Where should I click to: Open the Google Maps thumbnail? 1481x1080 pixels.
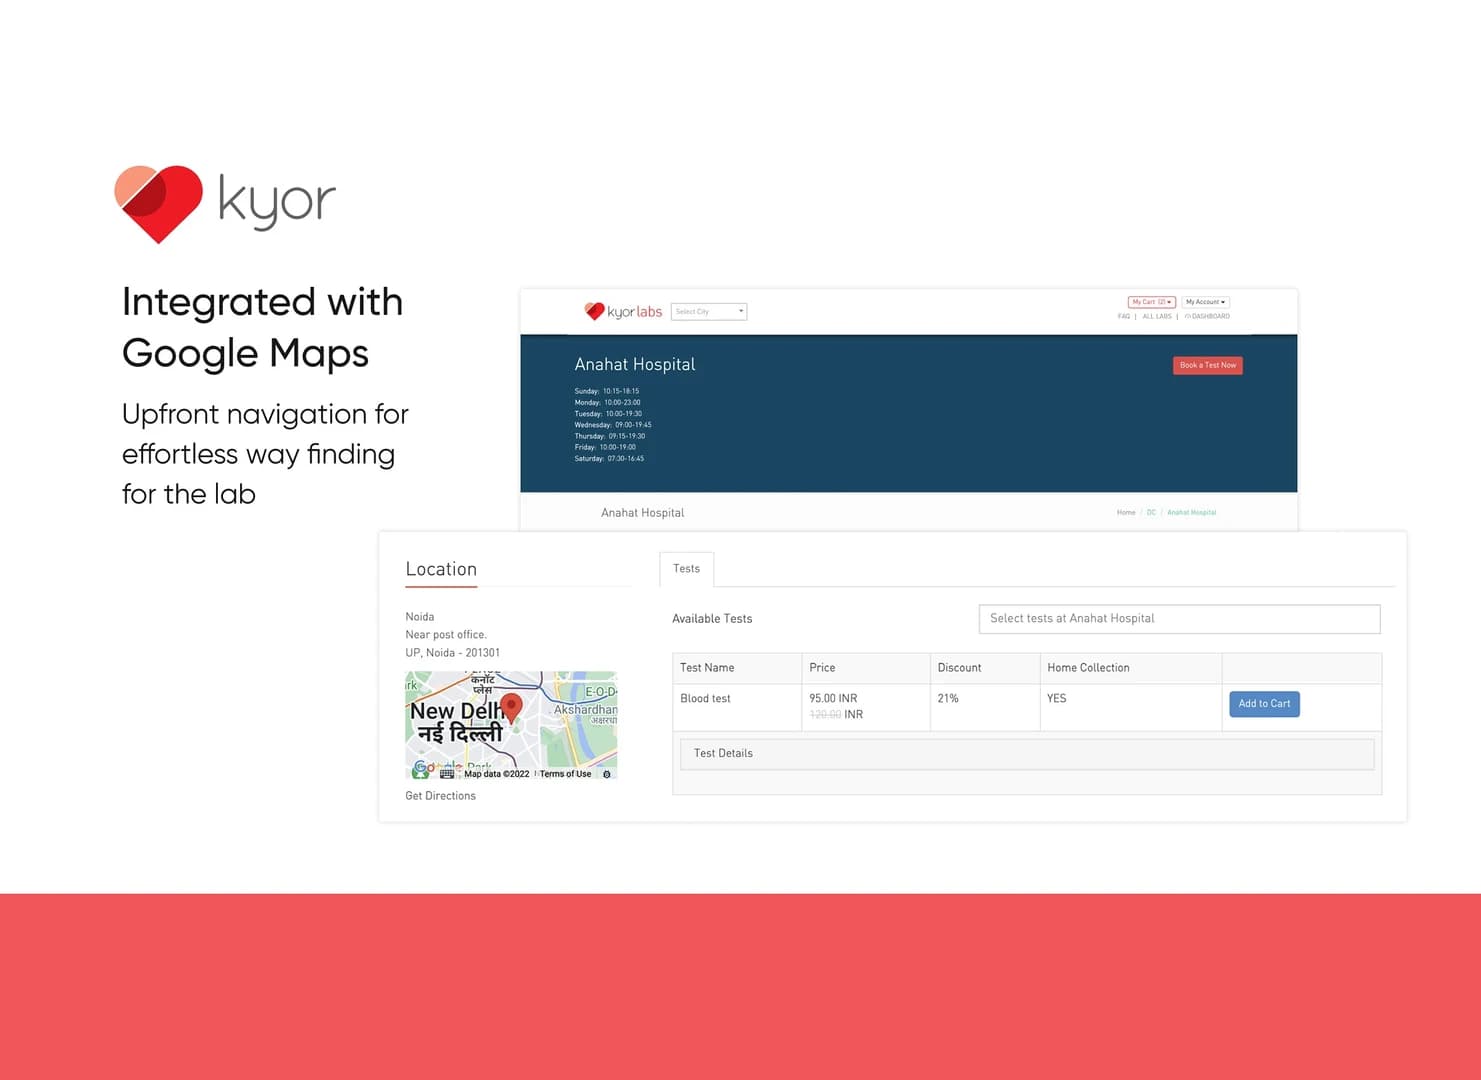point(511,725)
